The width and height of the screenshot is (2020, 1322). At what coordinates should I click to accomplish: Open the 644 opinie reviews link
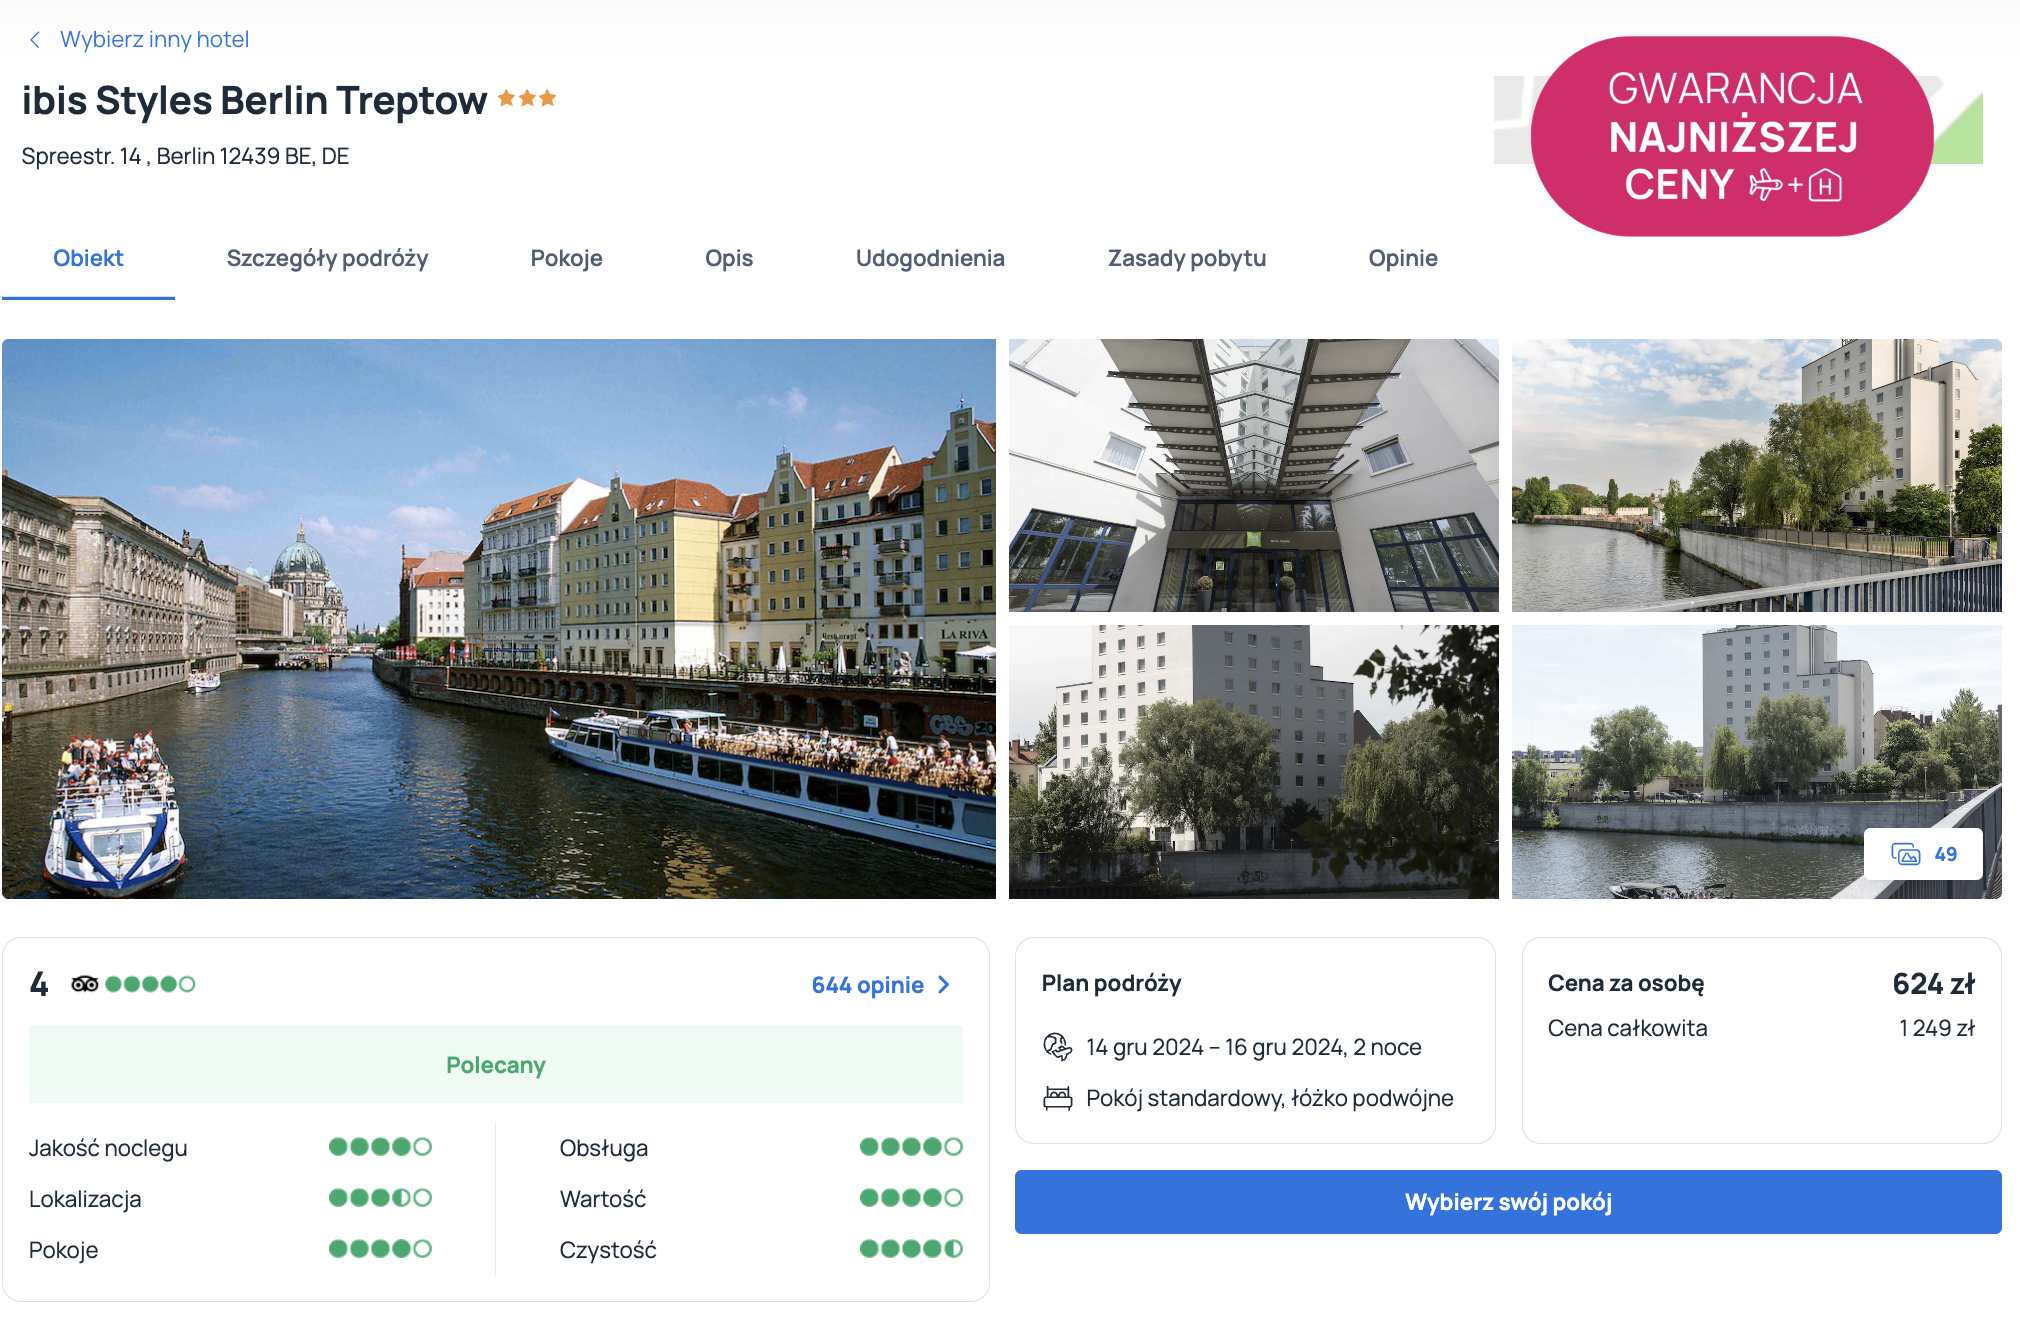tap(868, 985)
